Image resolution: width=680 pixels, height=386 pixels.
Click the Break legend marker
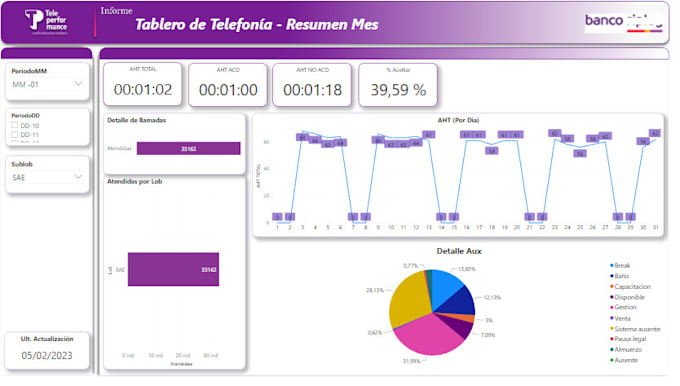pyautogui.click(x=612, y=265)
